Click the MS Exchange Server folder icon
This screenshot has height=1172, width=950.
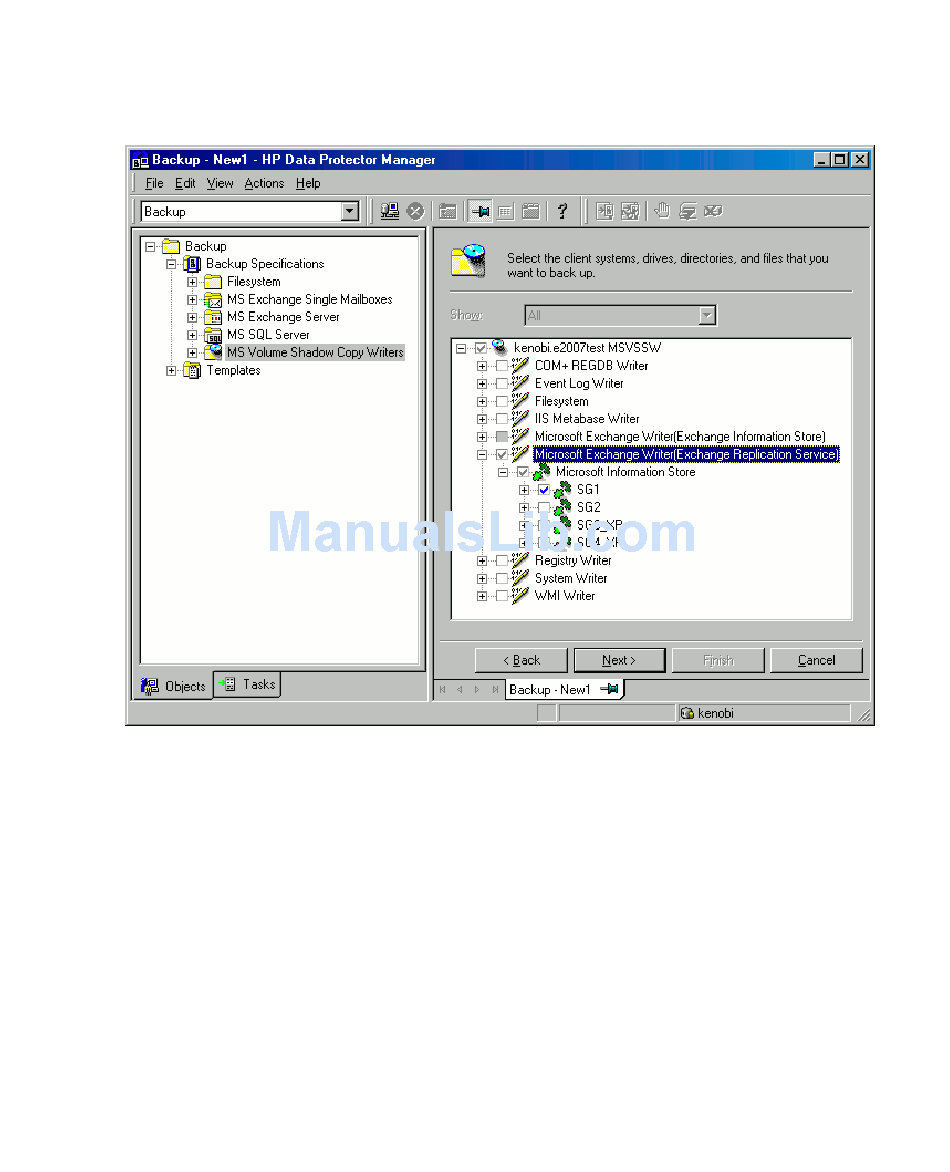click(213, 317)
